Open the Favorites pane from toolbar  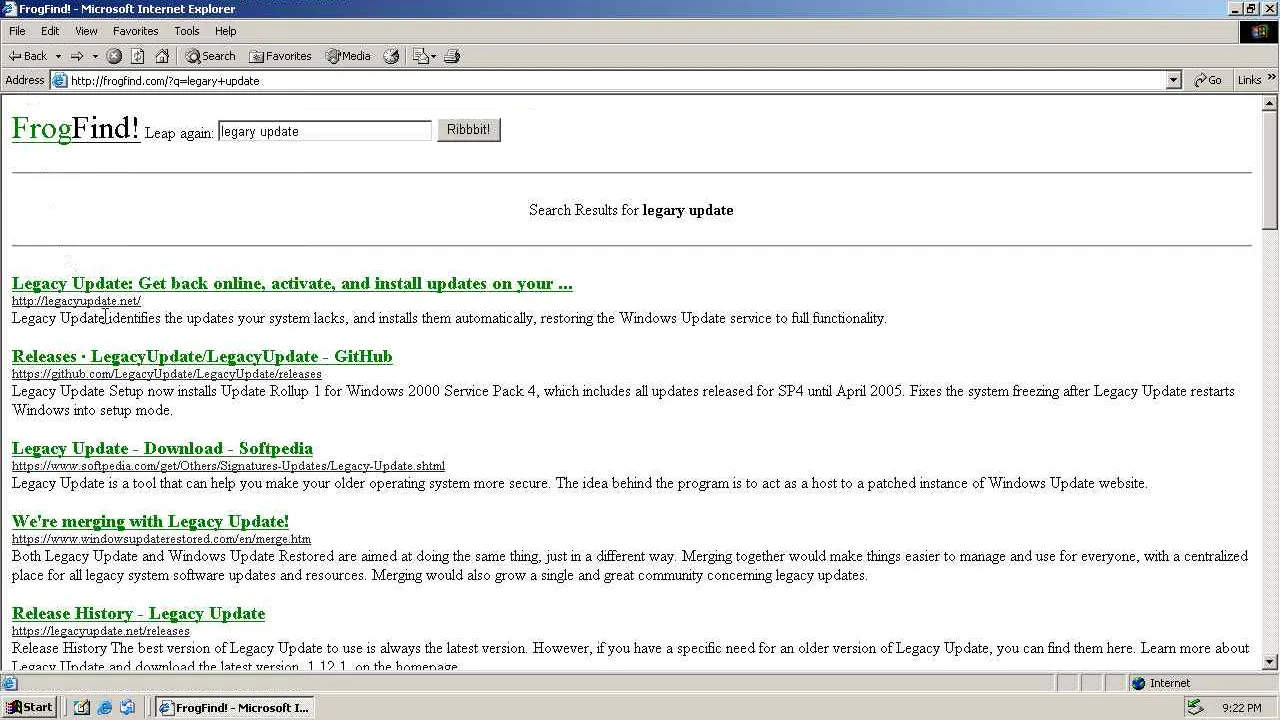click(x=281, y=56)
